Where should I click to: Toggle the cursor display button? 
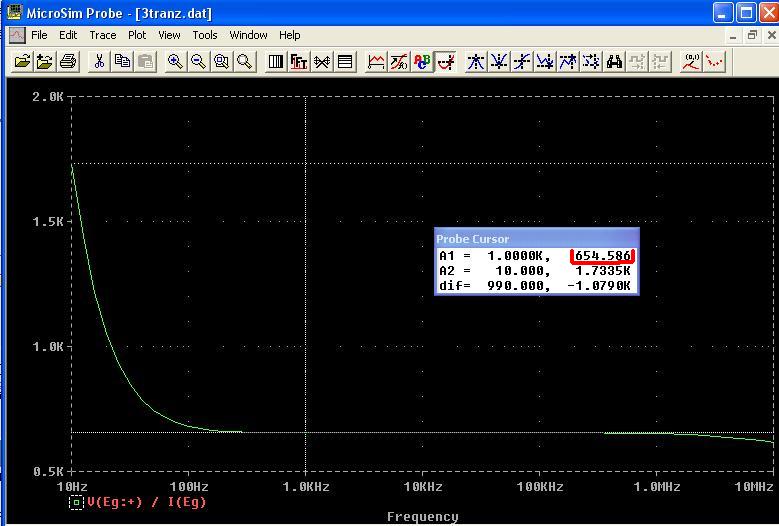tap(446, 62)
